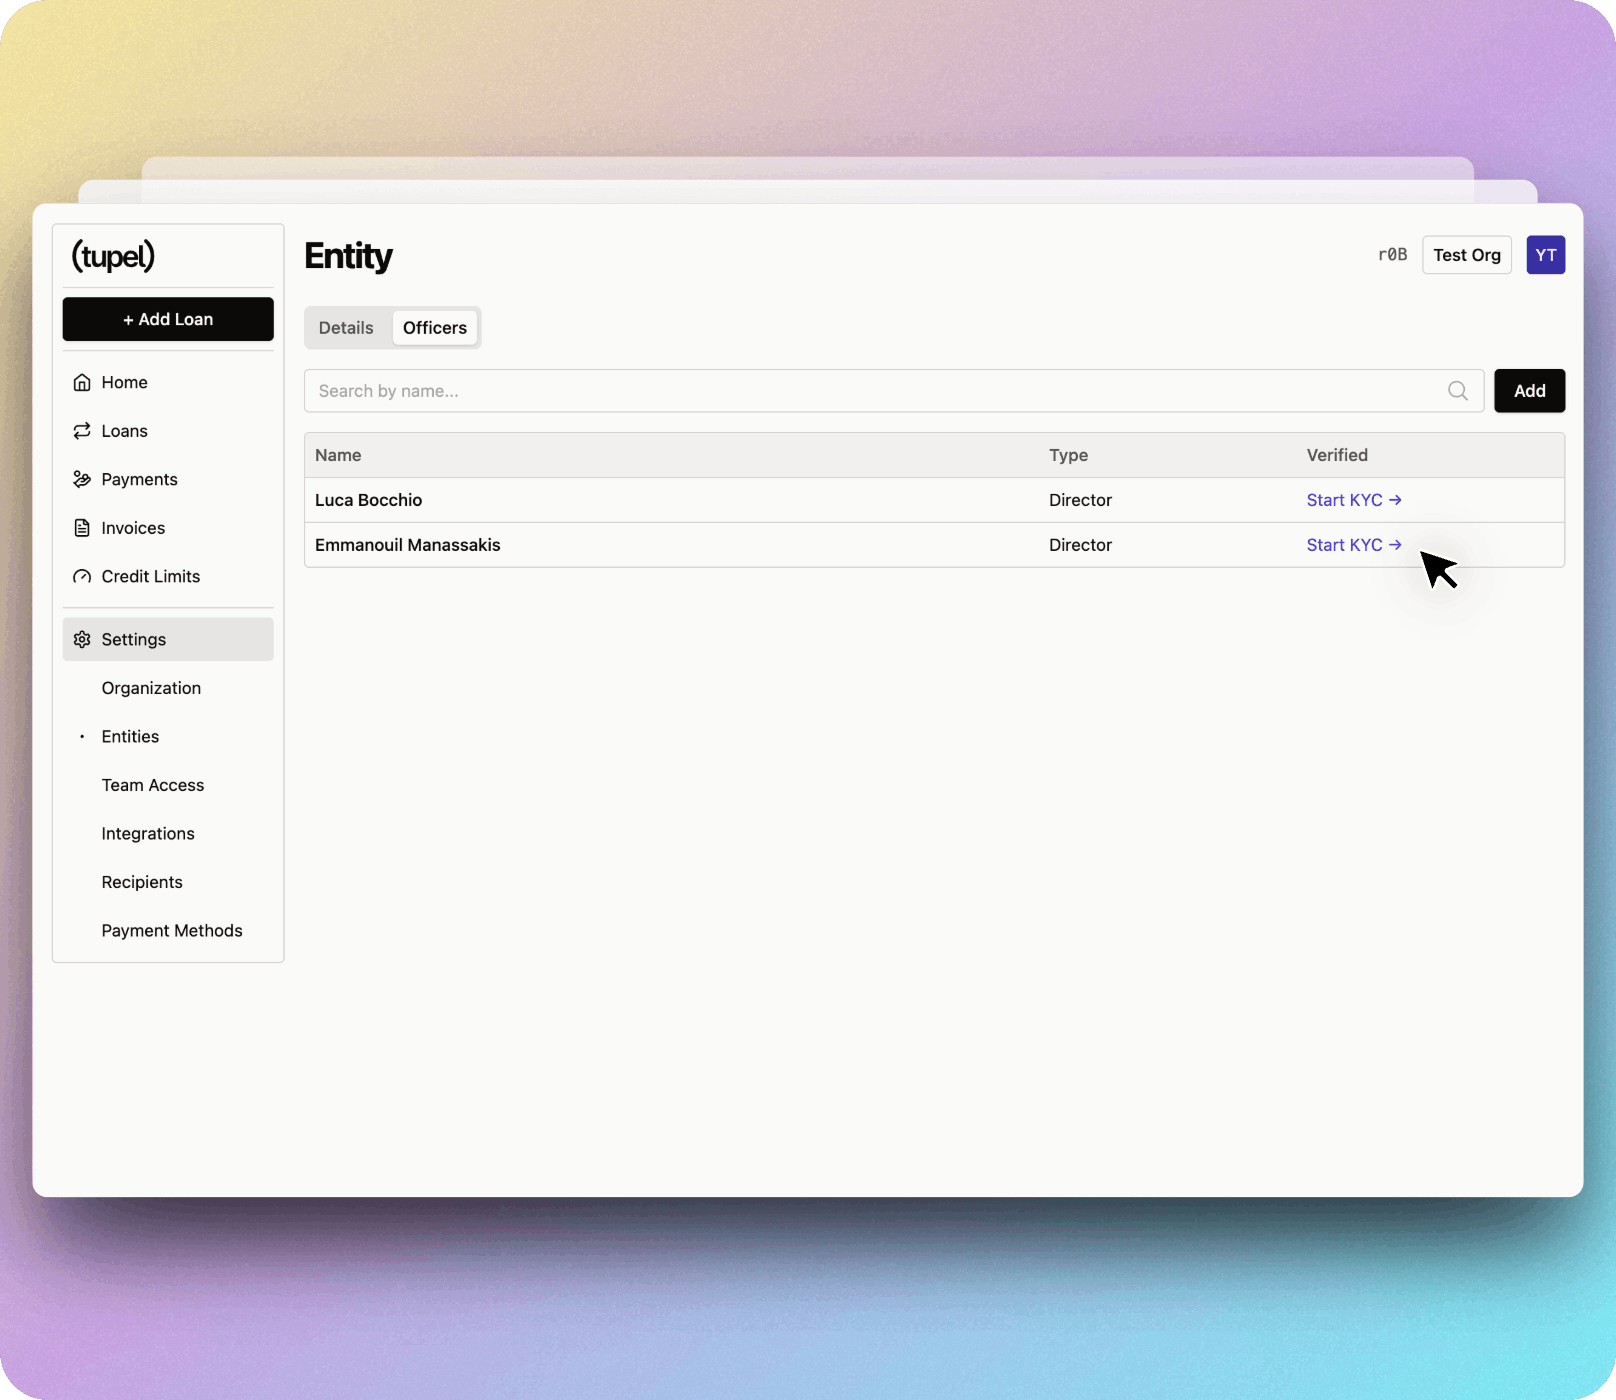Click the Credit Limits gauge icon
Screen dimensions: 1616x1400
[x=82, y=577]
